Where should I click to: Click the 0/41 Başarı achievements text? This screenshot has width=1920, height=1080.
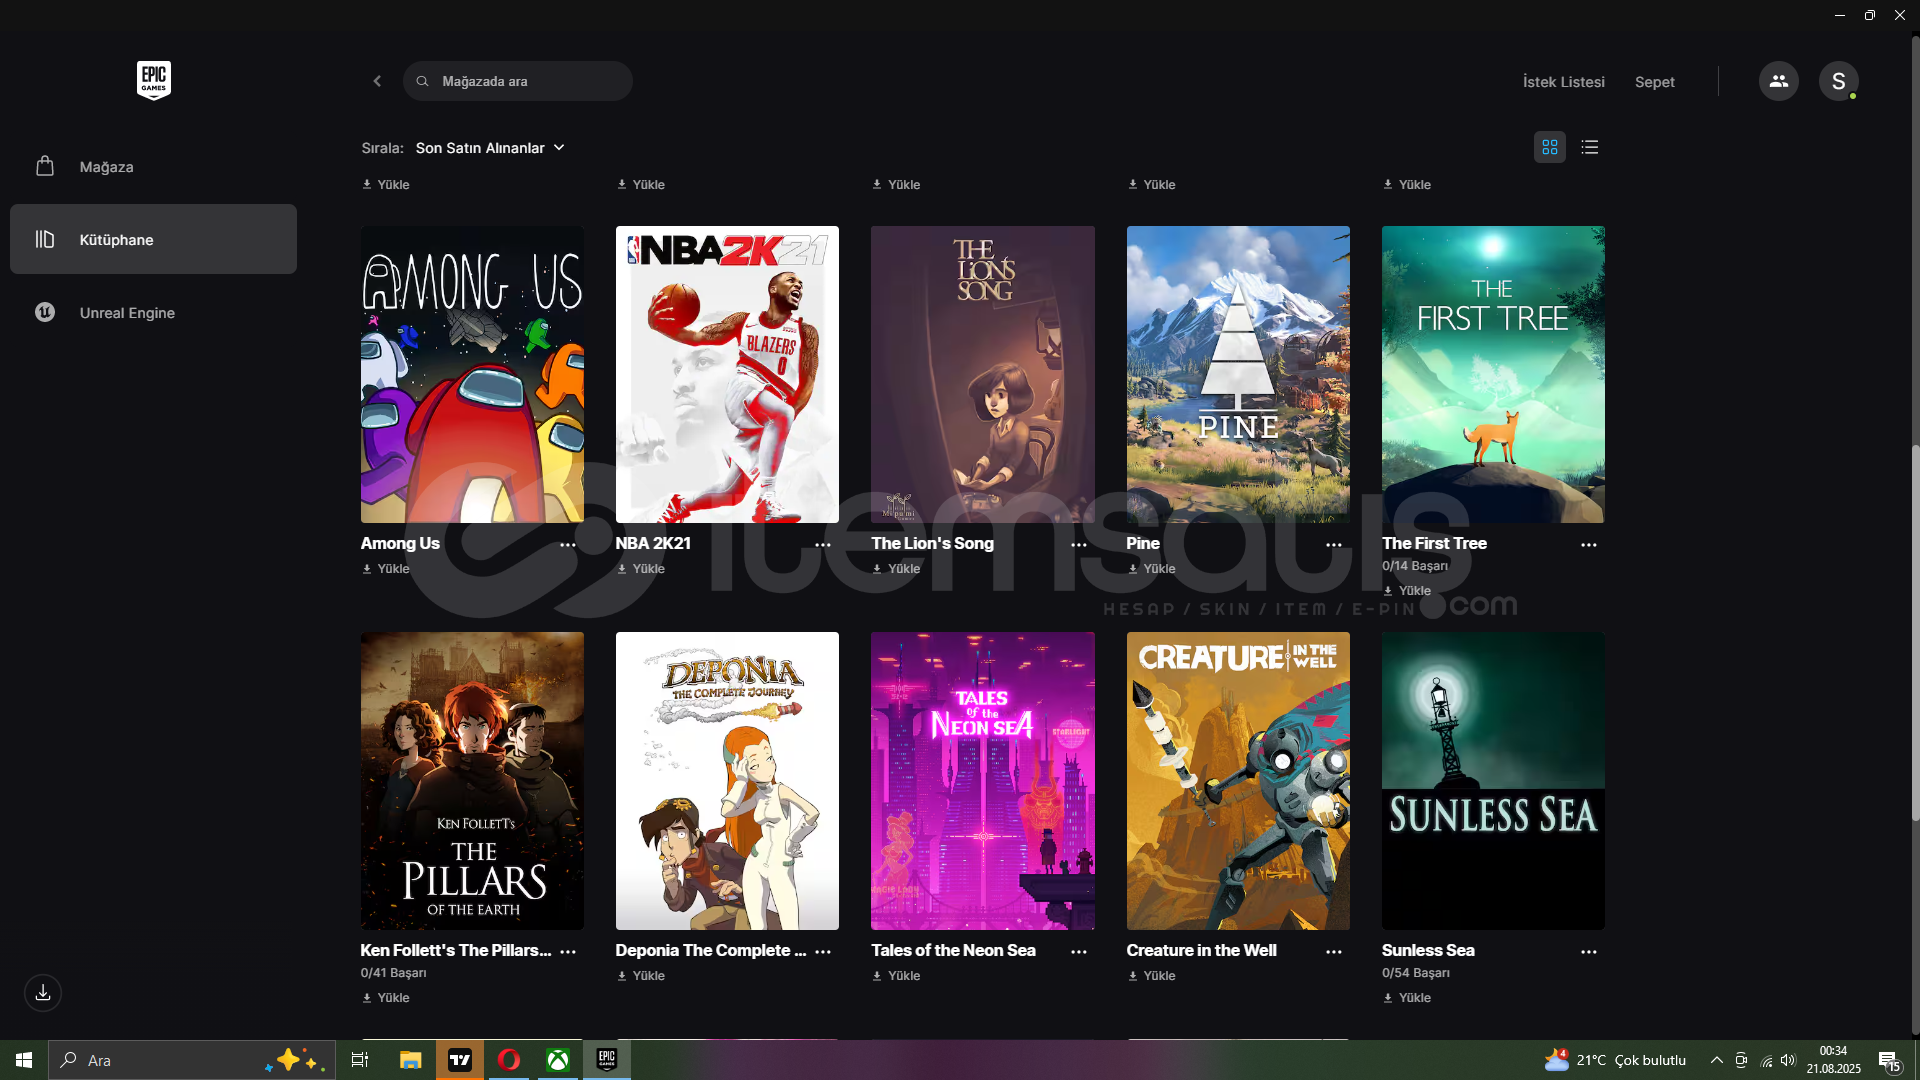(393, 973)
